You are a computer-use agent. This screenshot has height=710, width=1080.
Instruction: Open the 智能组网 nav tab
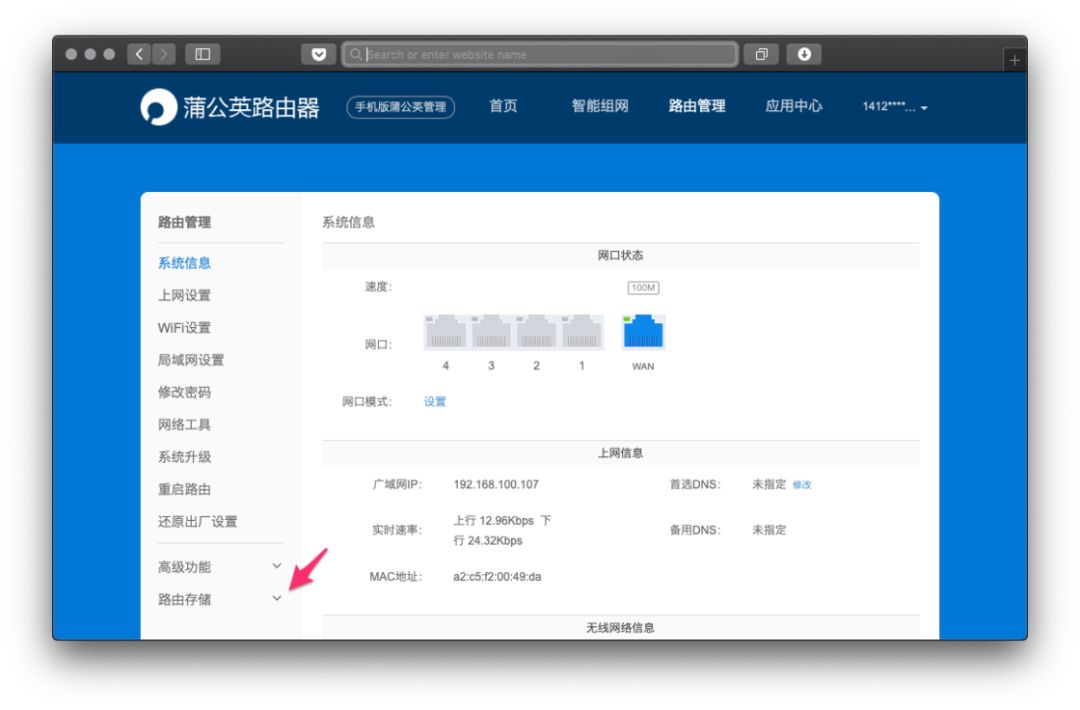coord(600,106)
